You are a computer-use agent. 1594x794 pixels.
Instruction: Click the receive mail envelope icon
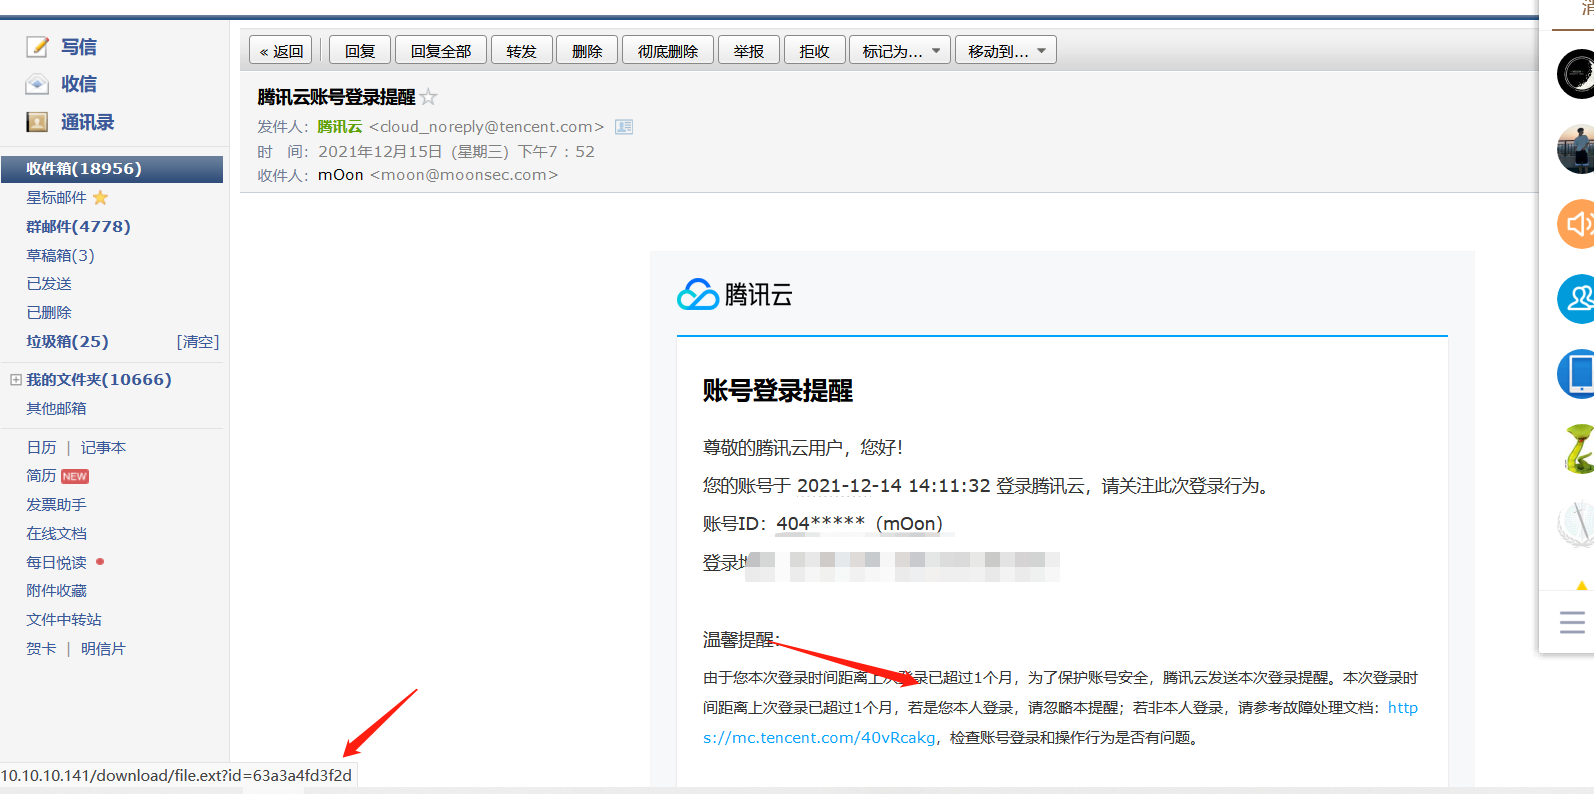[37, 84]
